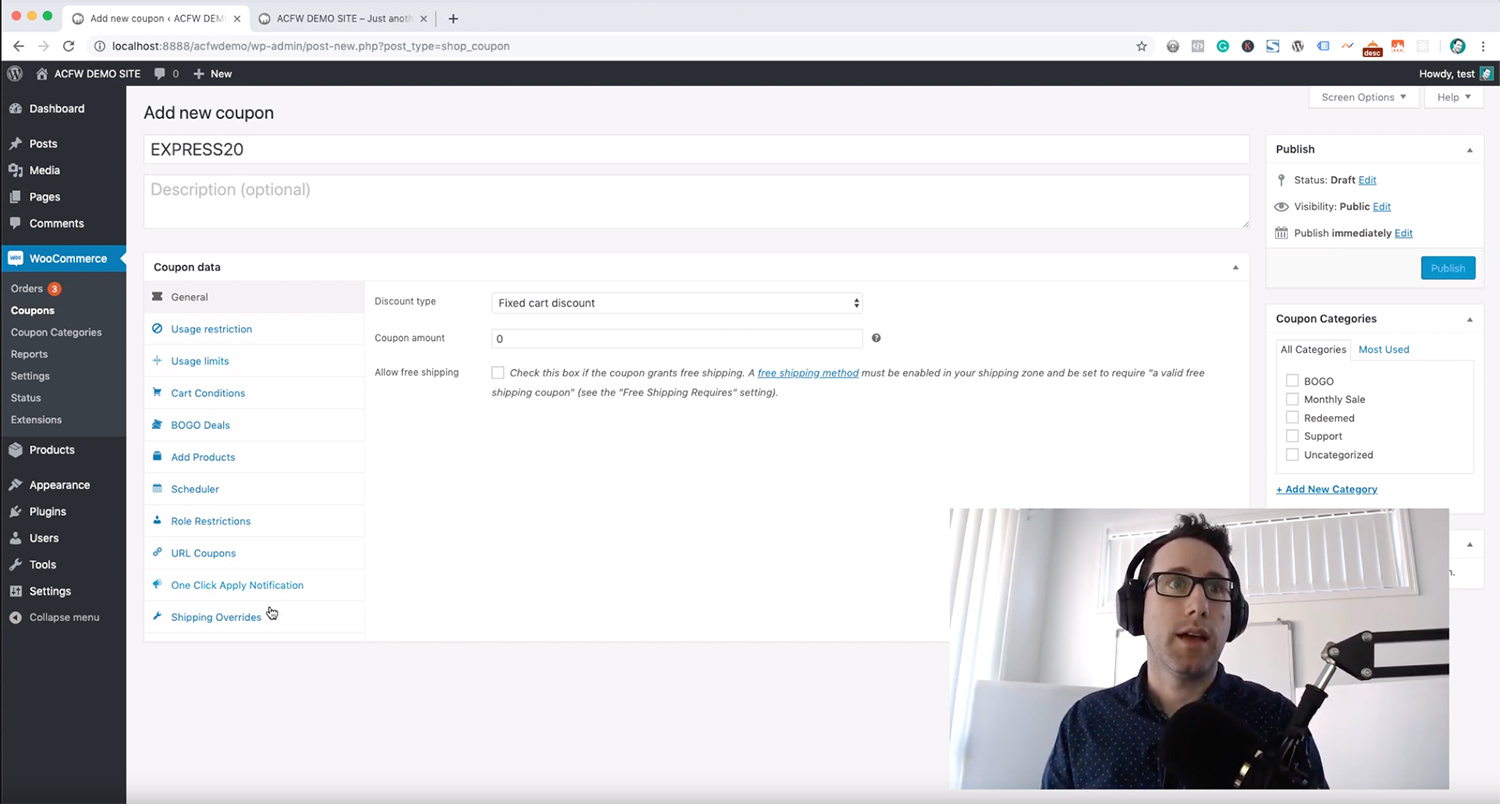
Task: Open the Screen Options dropdown
Action: click(x=1363, y=97)
